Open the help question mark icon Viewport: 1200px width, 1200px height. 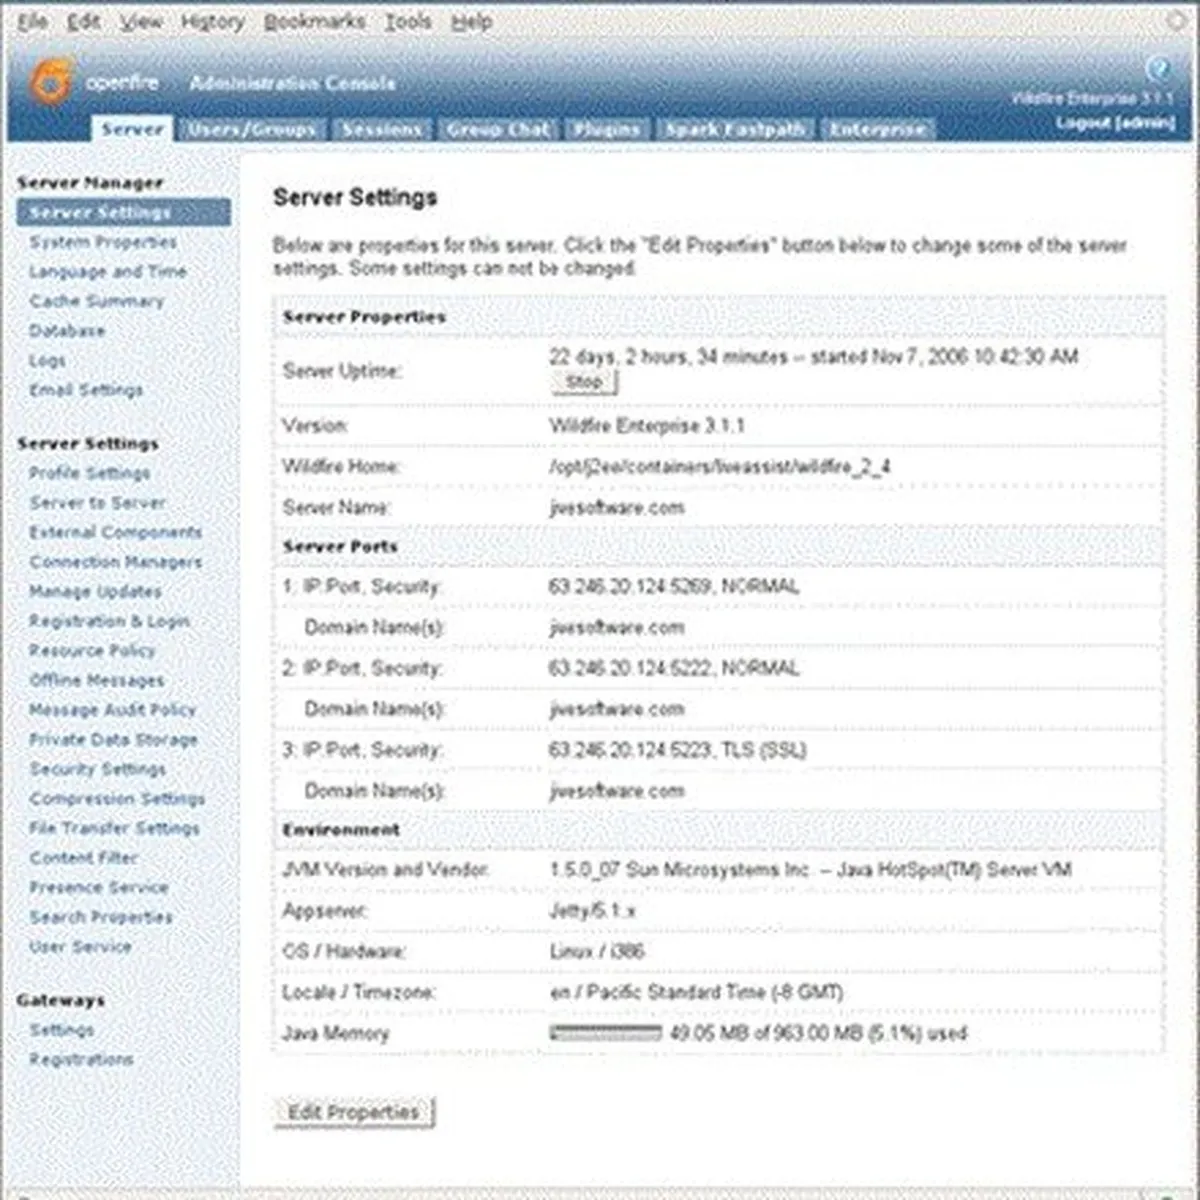(x=1158, y=68)
